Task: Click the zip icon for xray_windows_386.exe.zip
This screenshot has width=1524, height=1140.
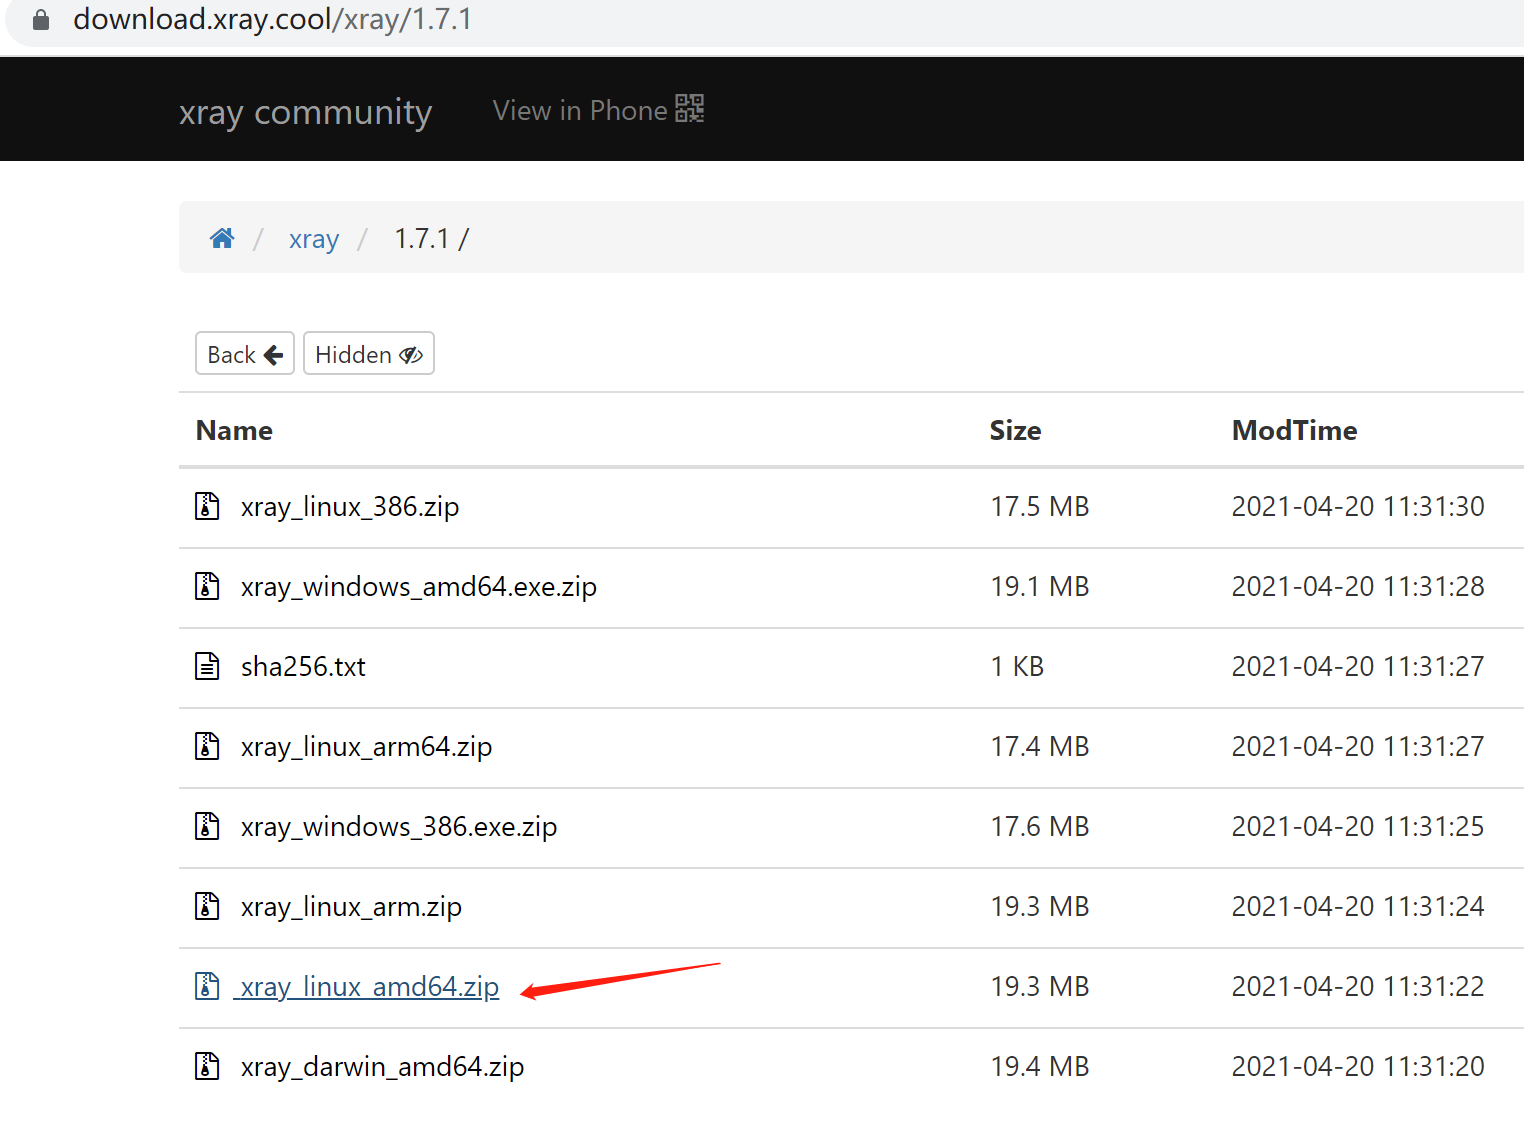Action: point(207,826)
